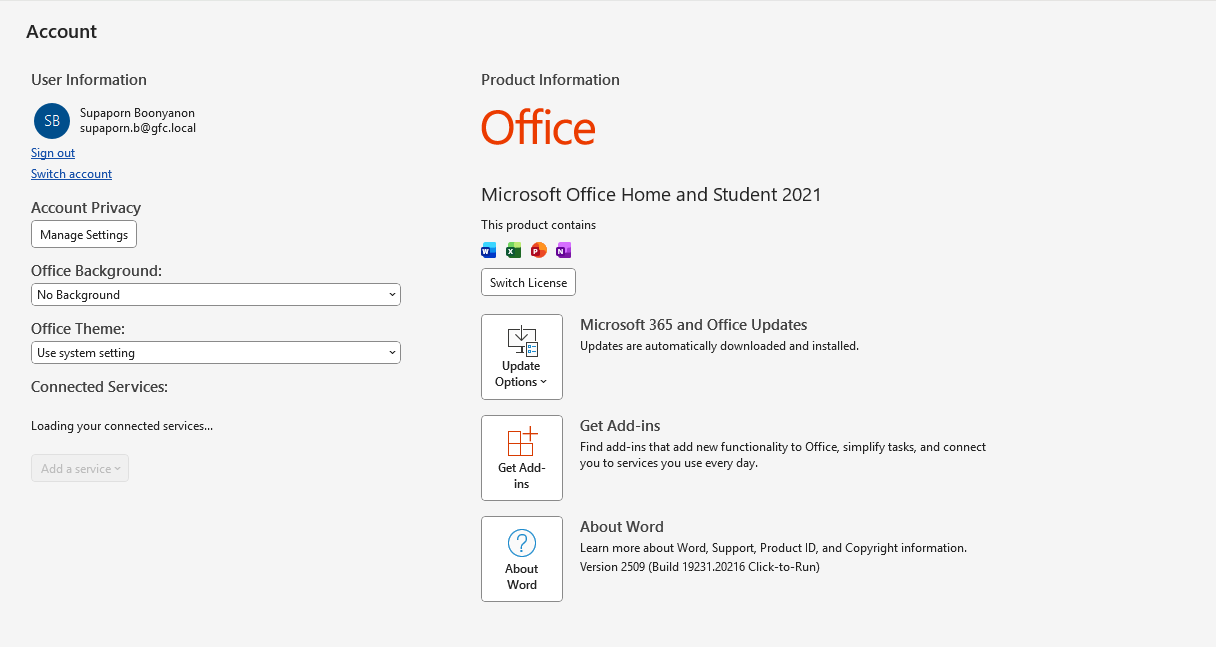This screenshot has width=1216, height=647.
Task: Open the Update Options button
Action: pyautogui.click(x=521, y=357)
